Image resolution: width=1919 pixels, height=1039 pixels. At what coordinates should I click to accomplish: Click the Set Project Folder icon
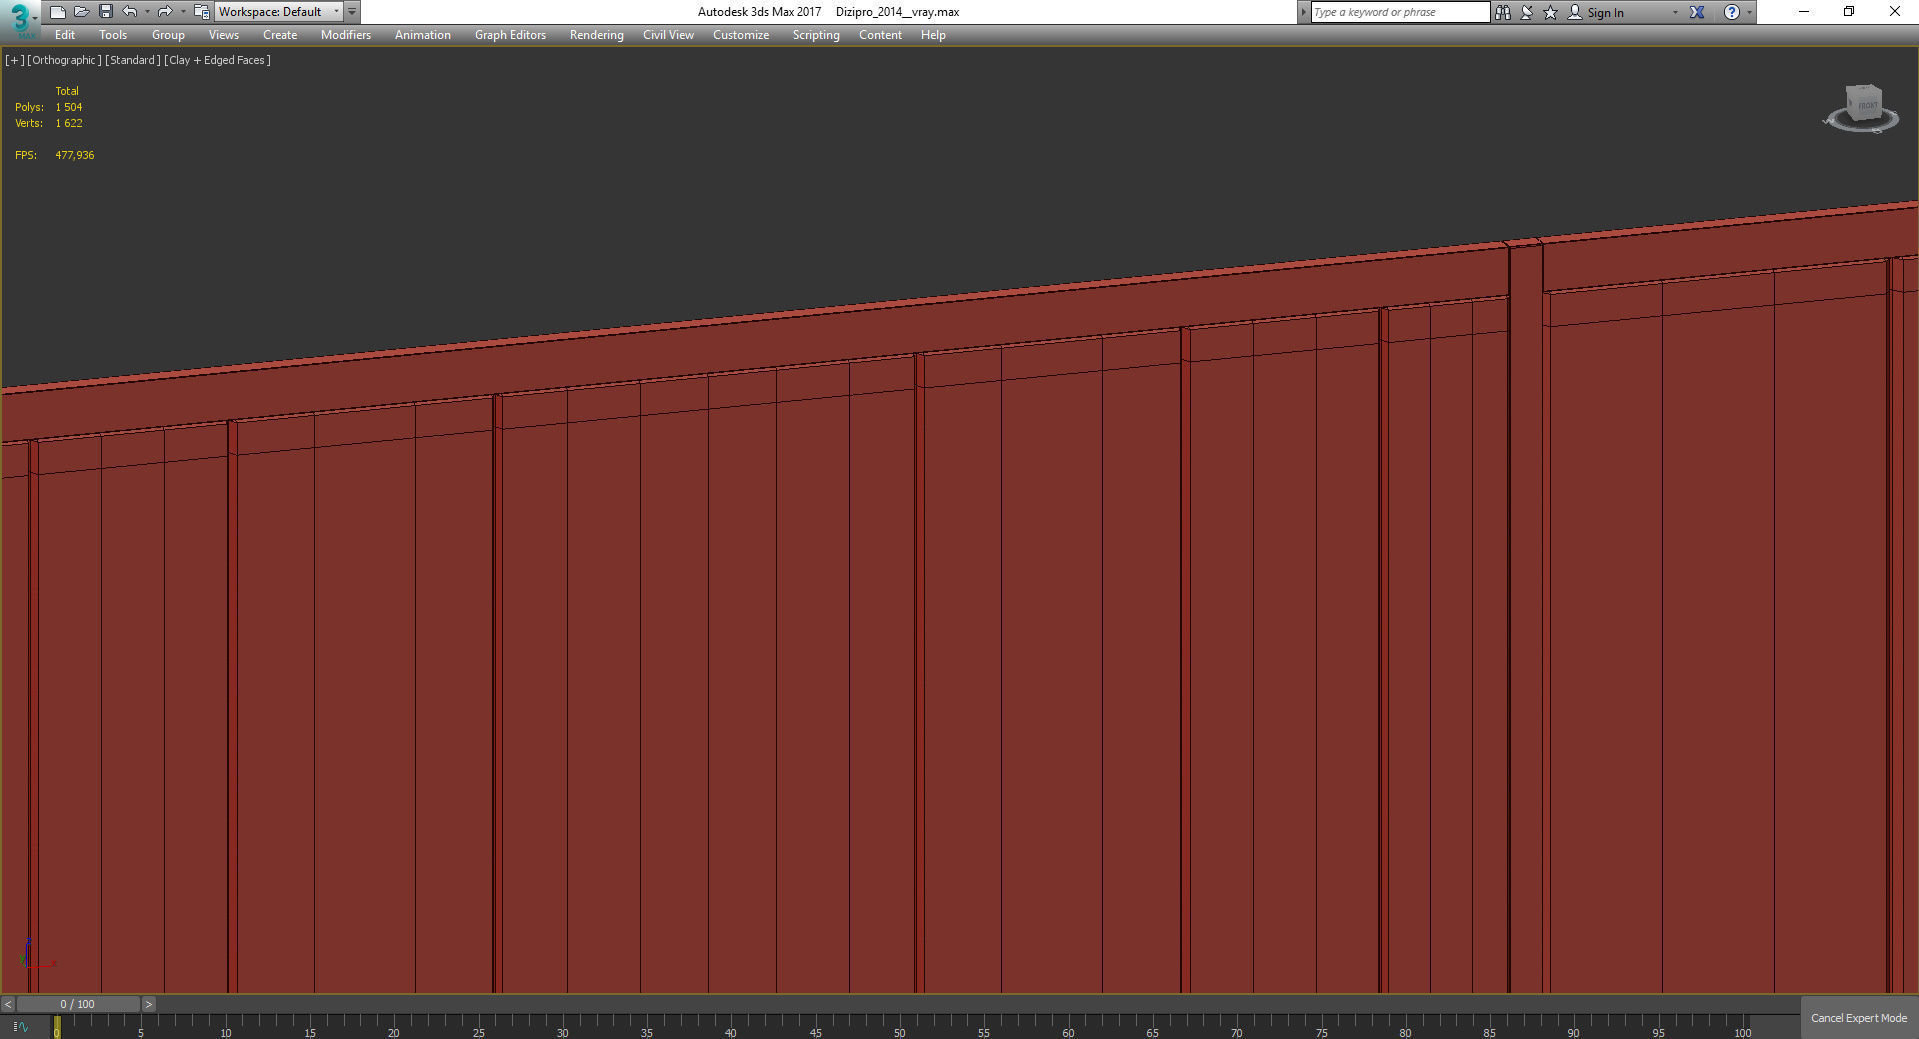[201, 12]
